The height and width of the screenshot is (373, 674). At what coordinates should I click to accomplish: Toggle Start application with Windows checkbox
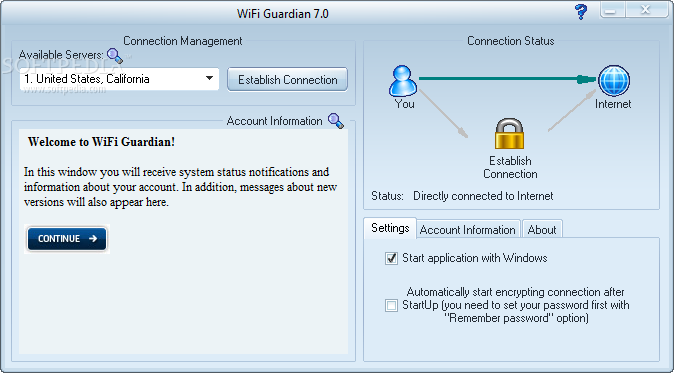(x=391, y=258)
